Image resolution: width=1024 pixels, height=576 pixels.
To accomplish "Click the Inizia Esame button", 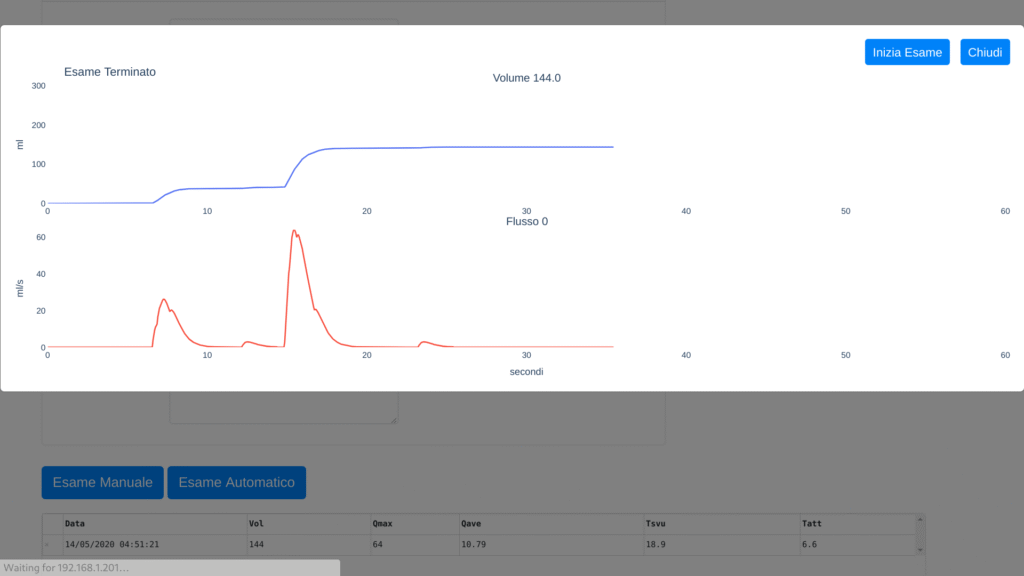I will [907, 52].
